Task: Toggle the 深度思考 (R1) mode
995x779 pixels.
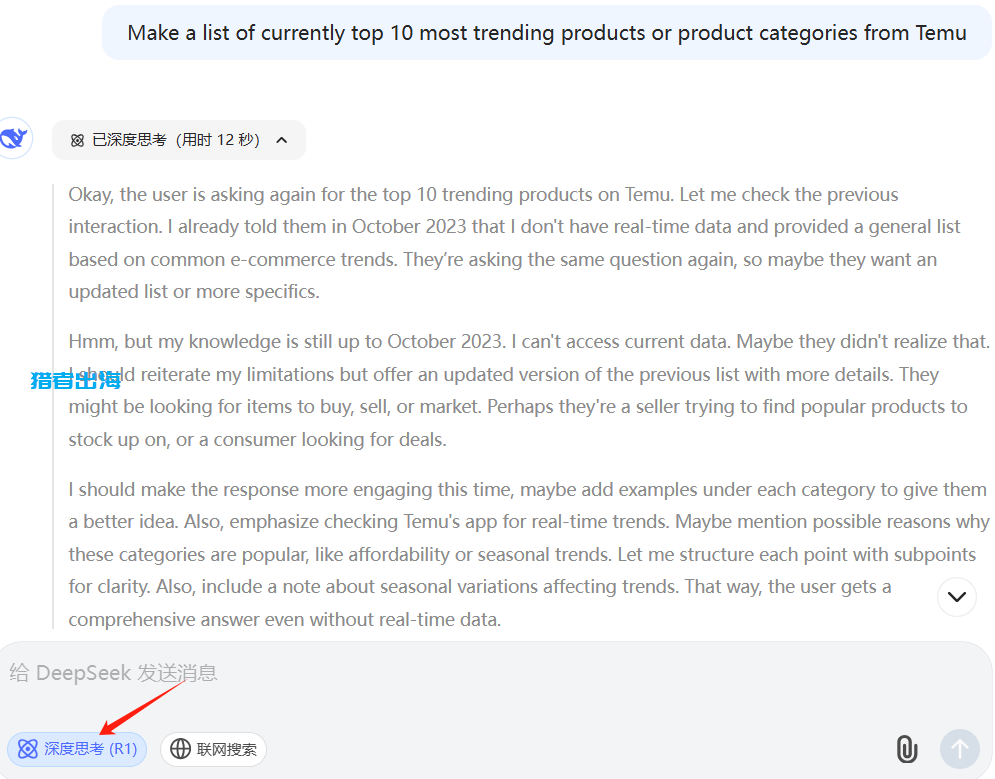Action: point(77,749)
